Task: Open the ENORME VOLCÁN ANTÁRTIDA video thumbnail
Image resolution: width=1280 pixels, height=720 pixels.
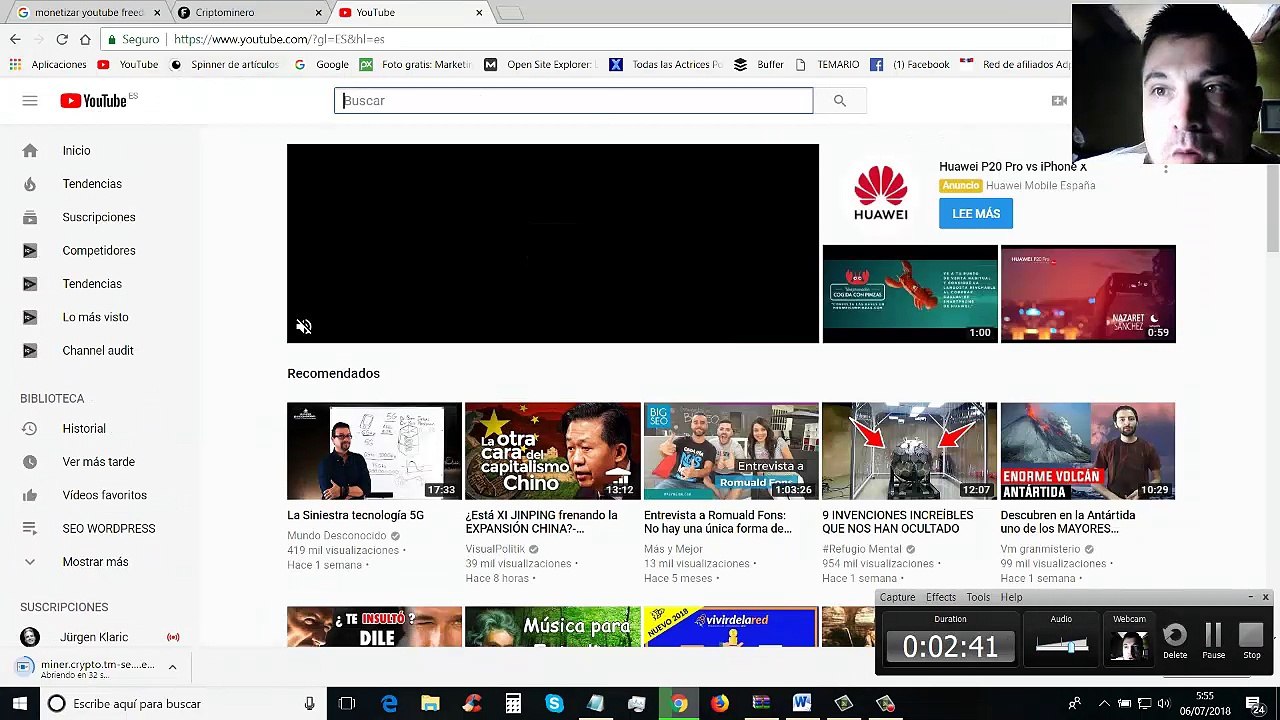Action: (1088, 451)
